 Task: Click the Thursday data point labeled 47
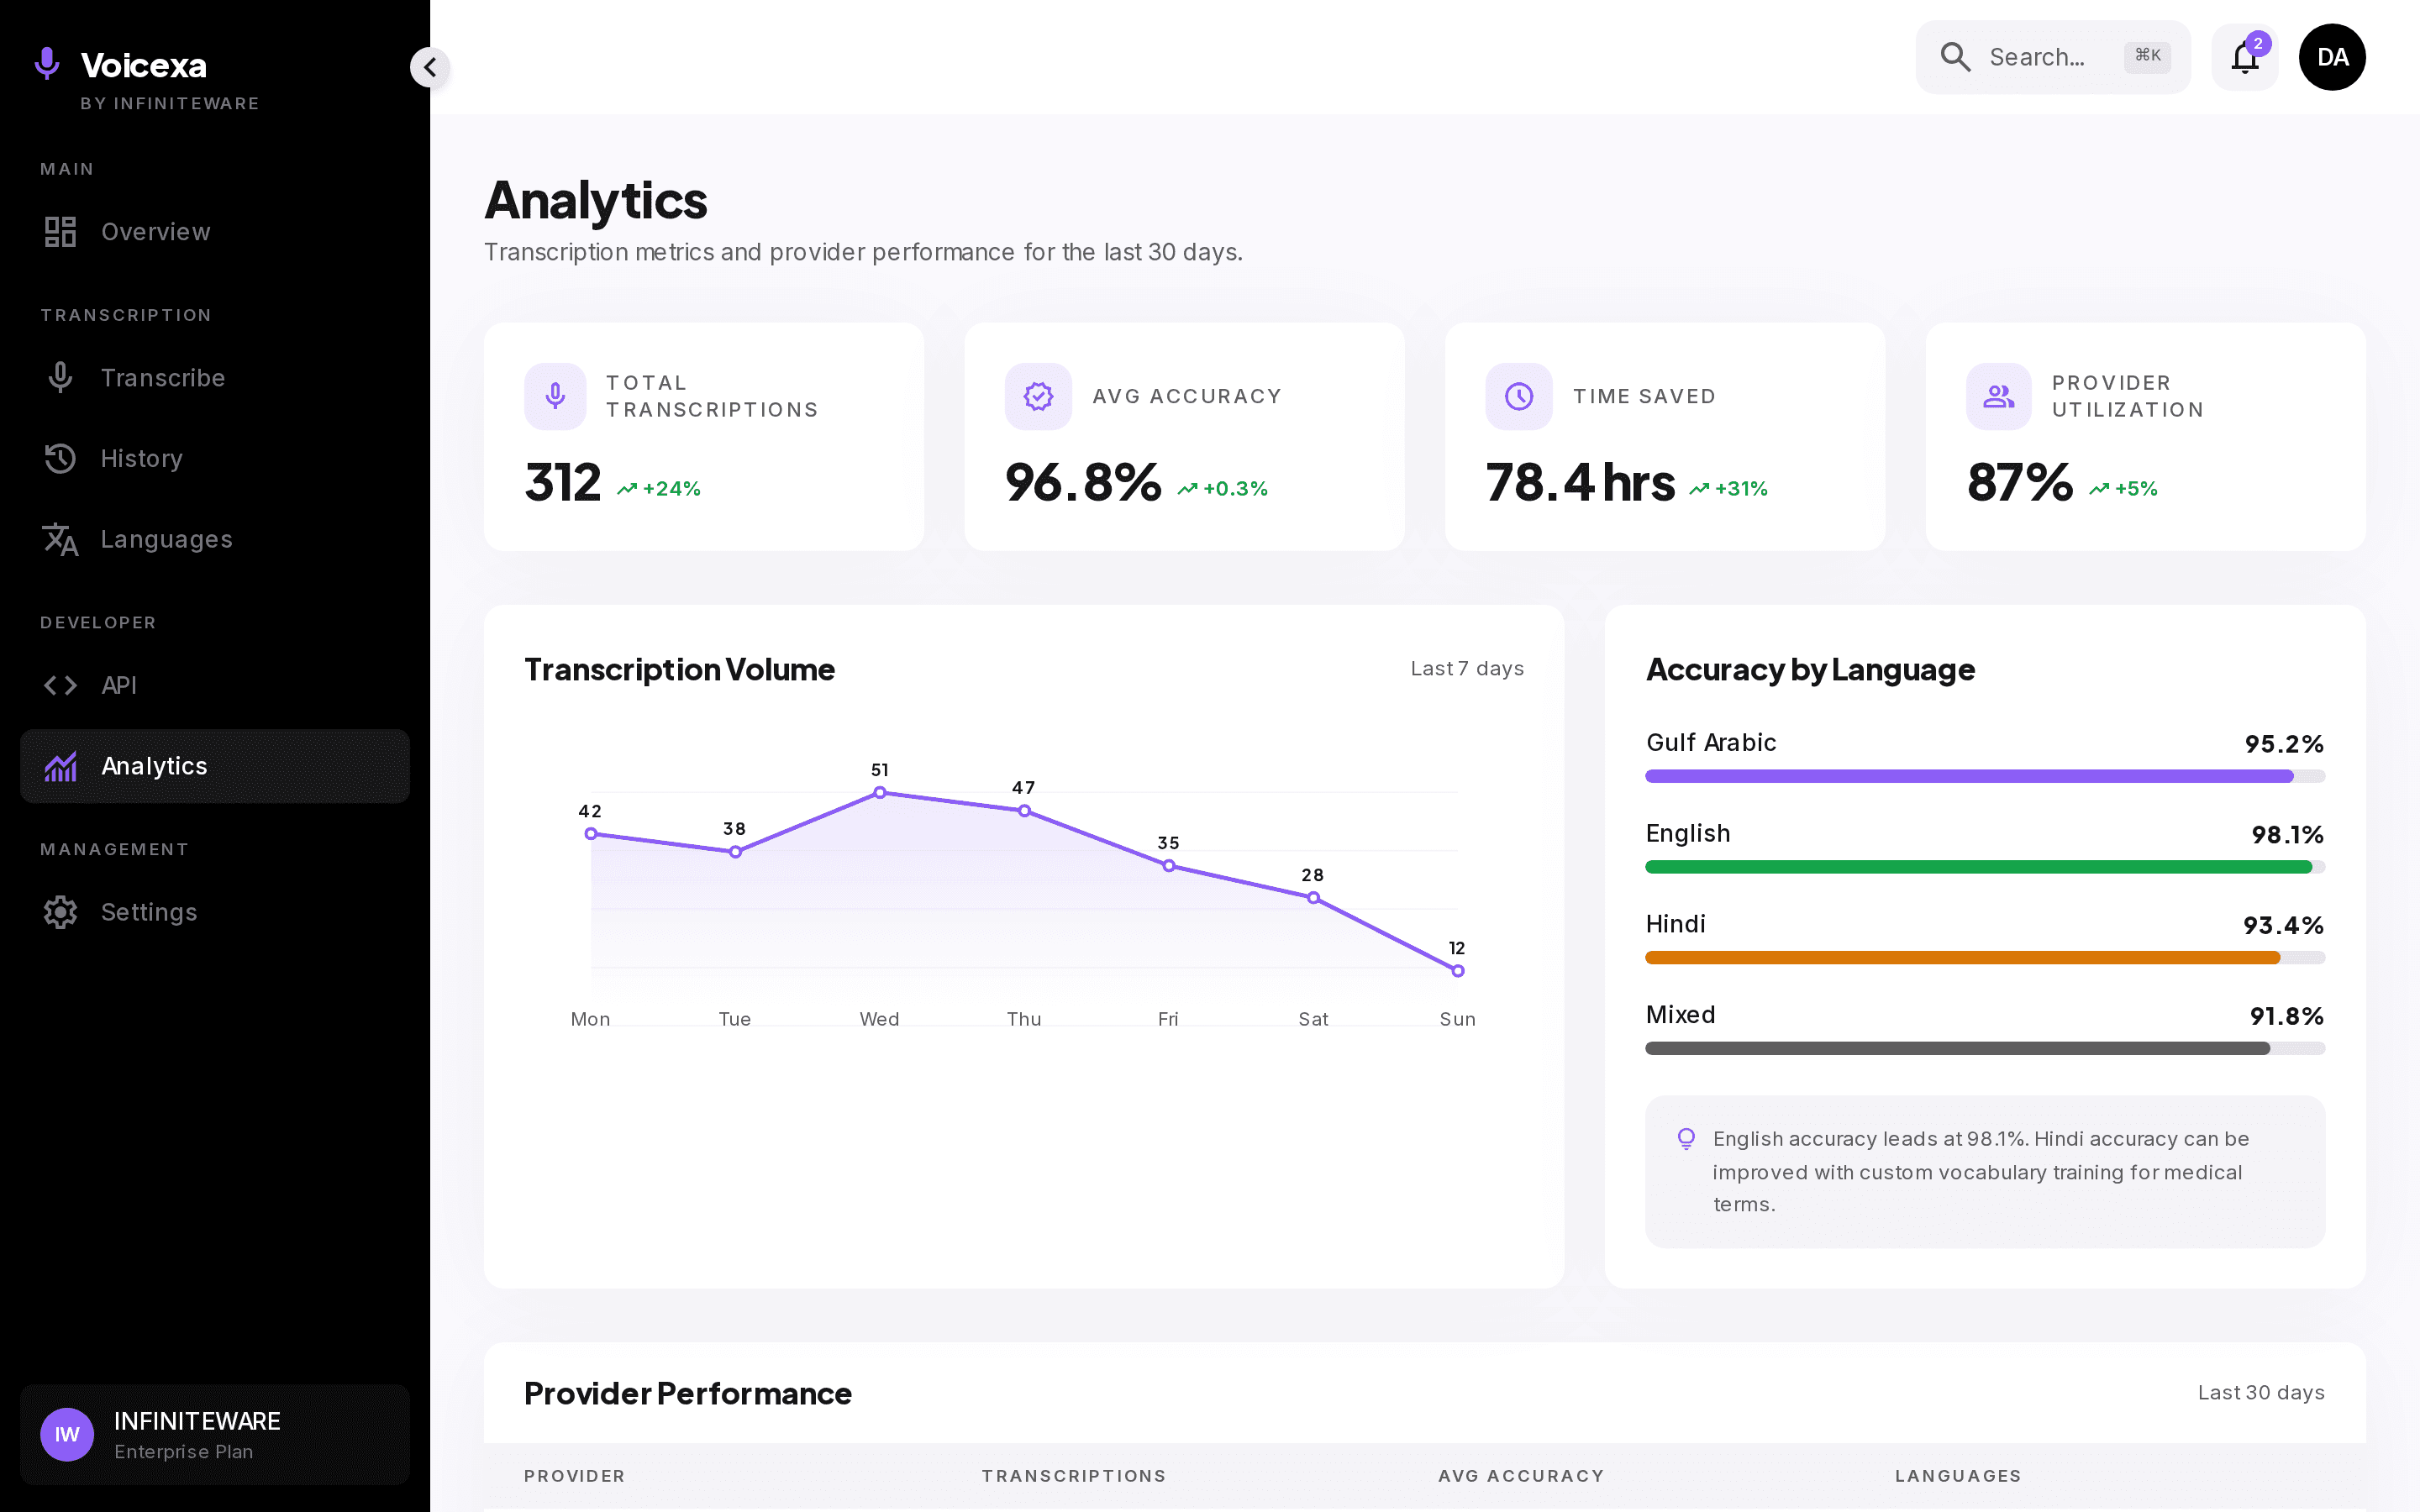pyautogui.click(x=1024, y=811)
